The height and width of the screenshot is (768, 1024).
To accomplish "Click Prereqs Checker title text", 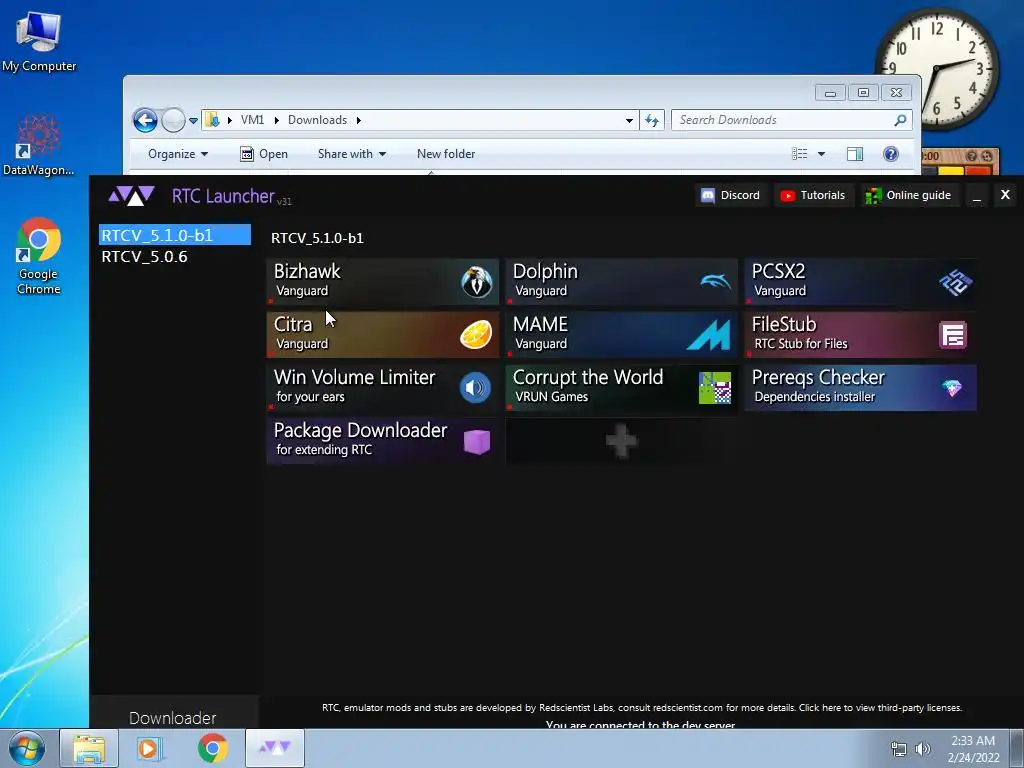I will coord(818,377).
